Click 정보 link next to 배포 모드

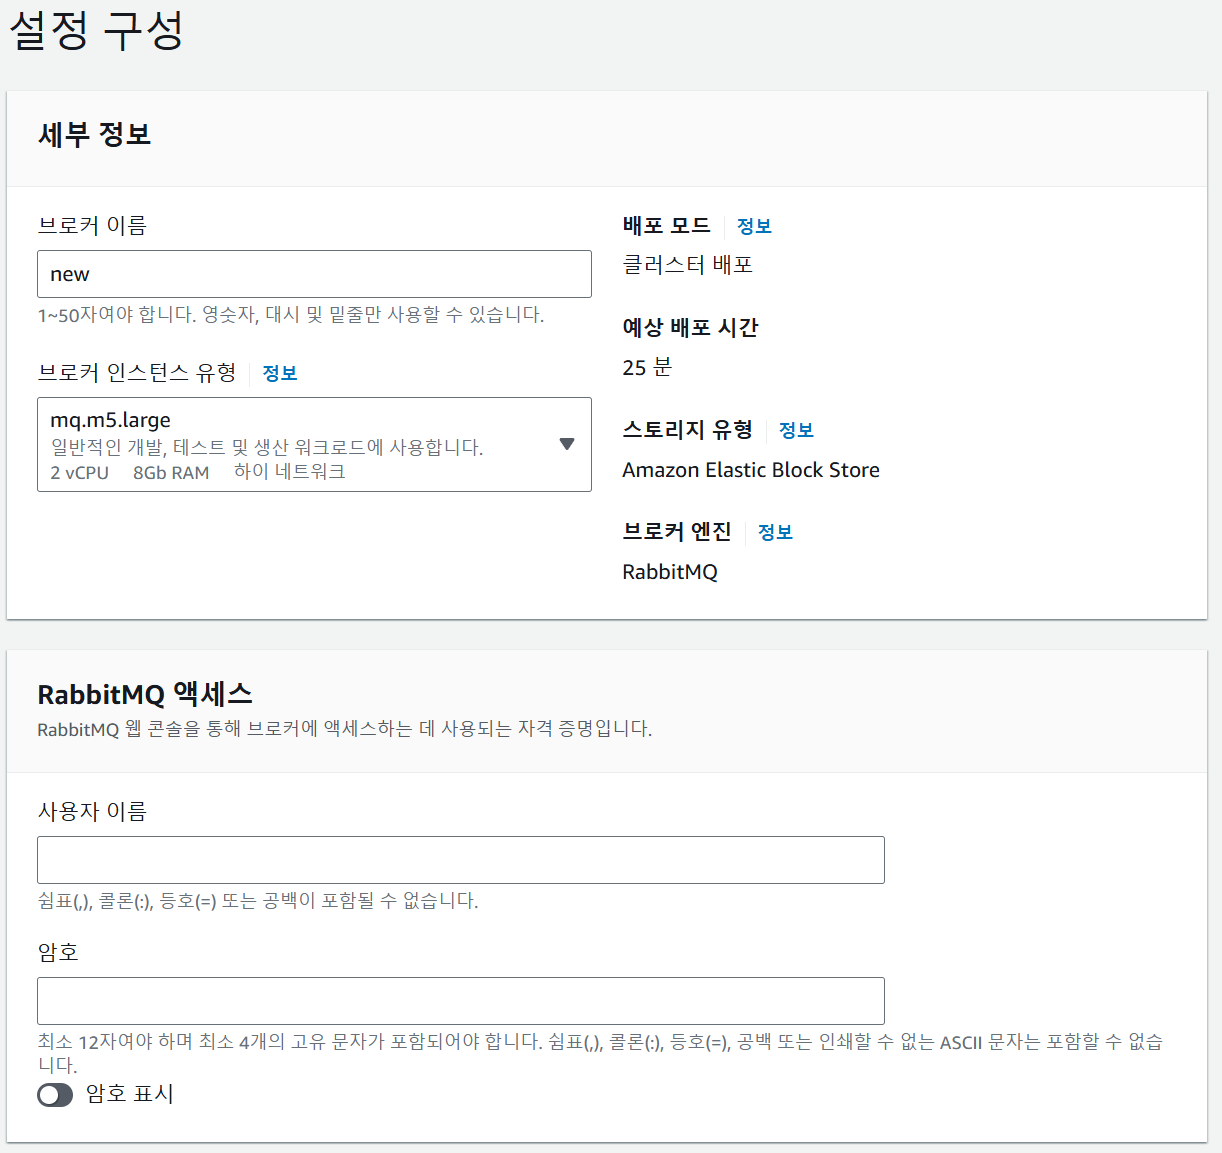[x=754, y=226]
